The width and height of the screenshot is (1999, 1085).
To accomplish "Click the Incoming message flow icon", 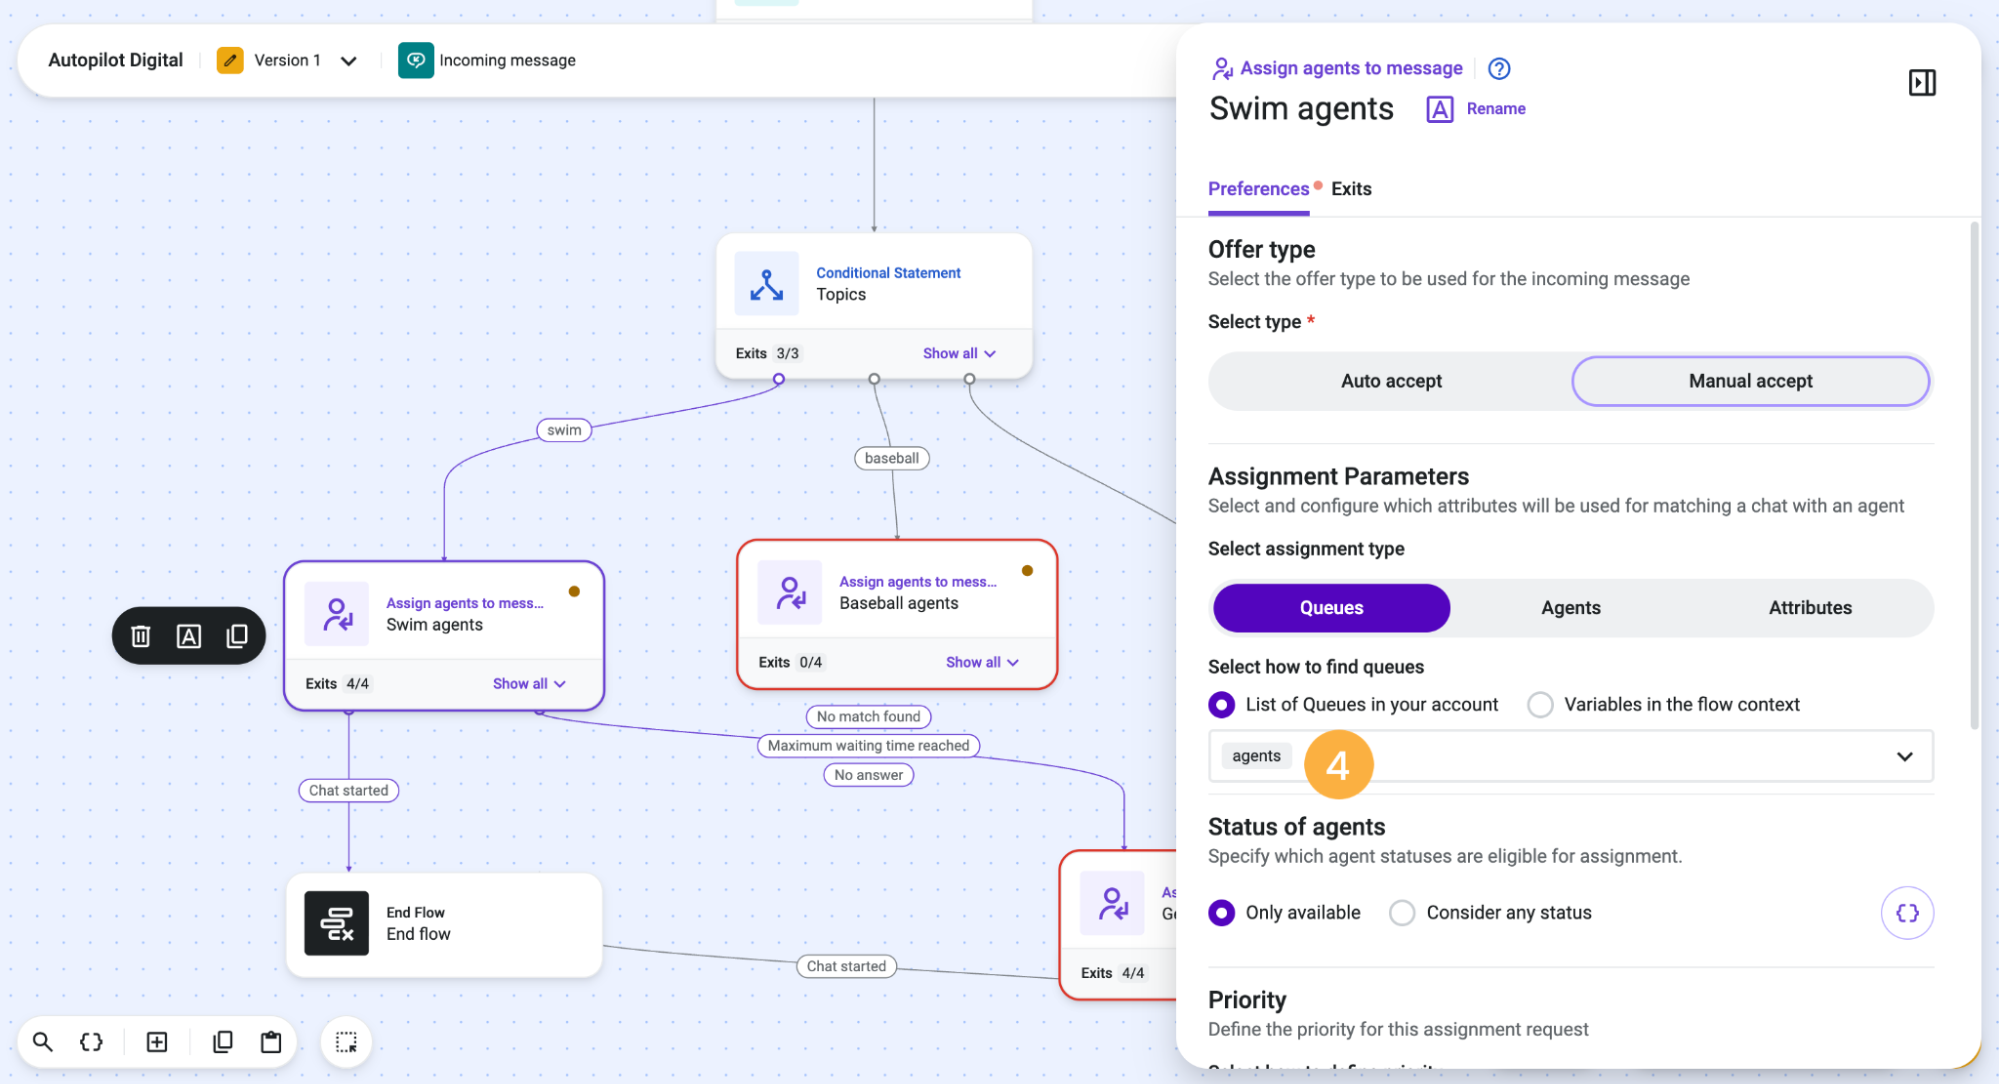I will point(416,60).
